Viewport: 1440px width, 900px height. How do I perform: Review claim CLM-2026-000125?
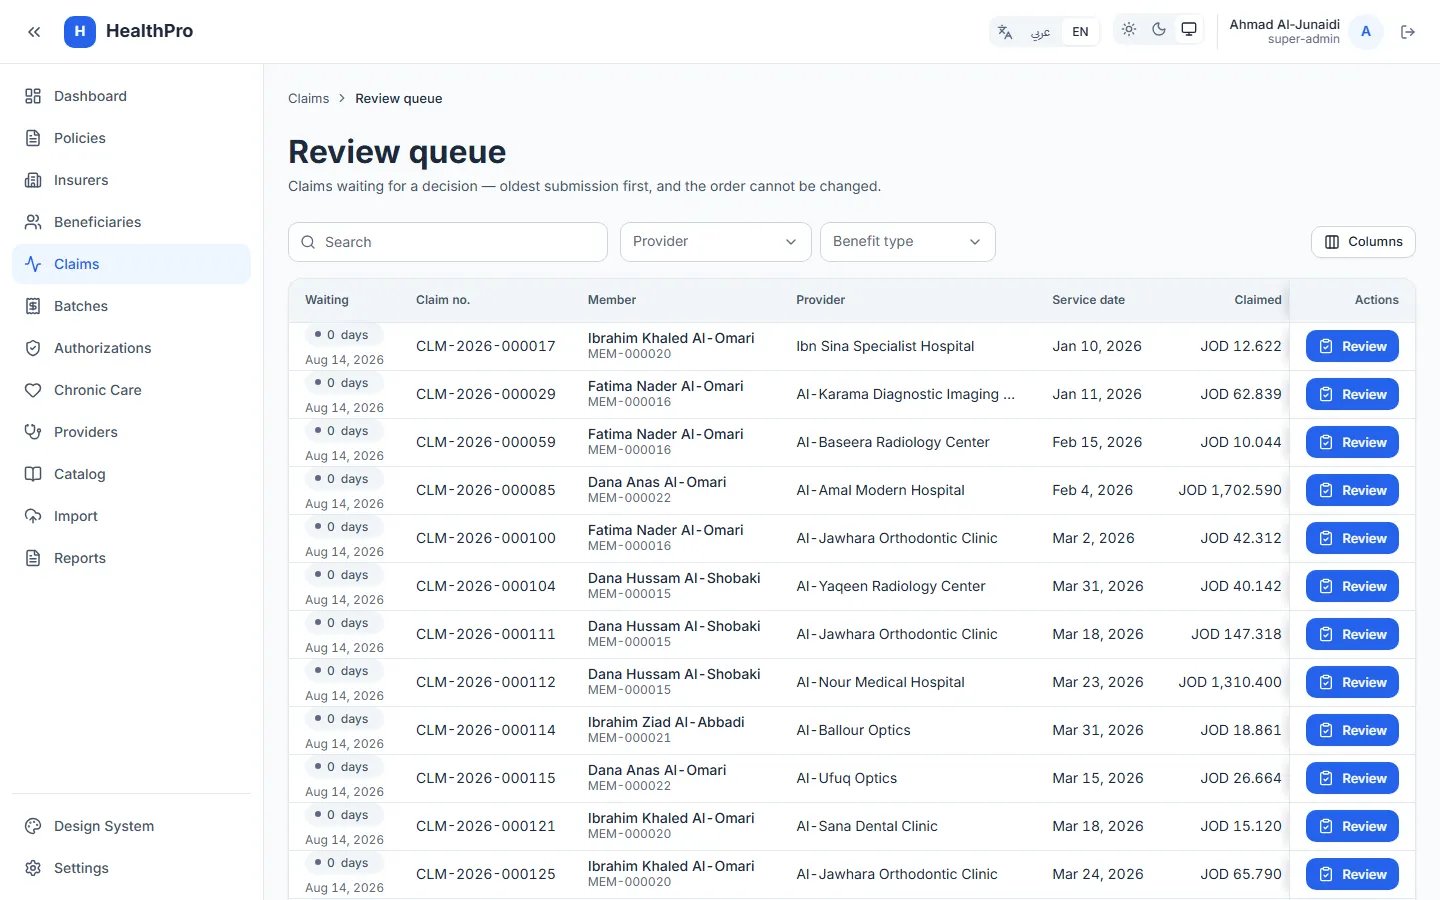click(1352, 874)
